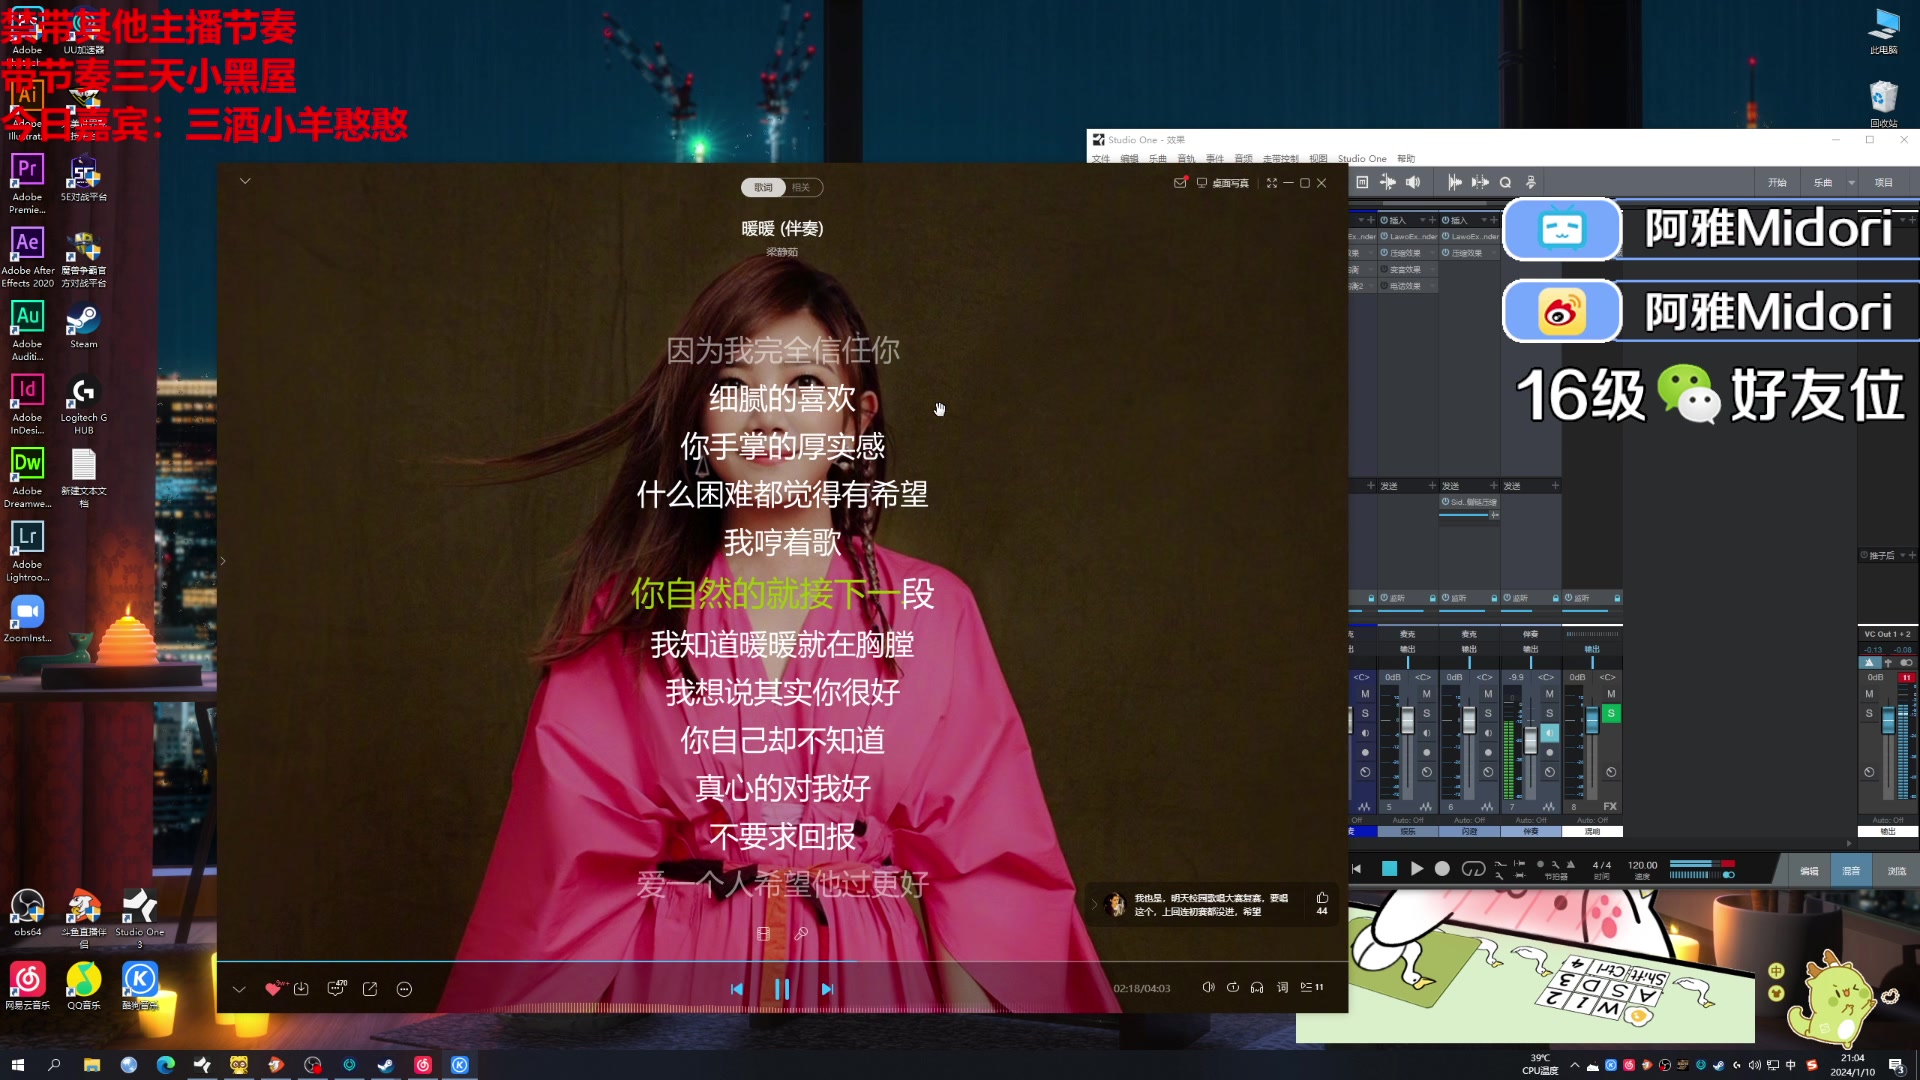
Task: Collapse the bottom-left chevron of the player bar
Action: coord(239,989)
